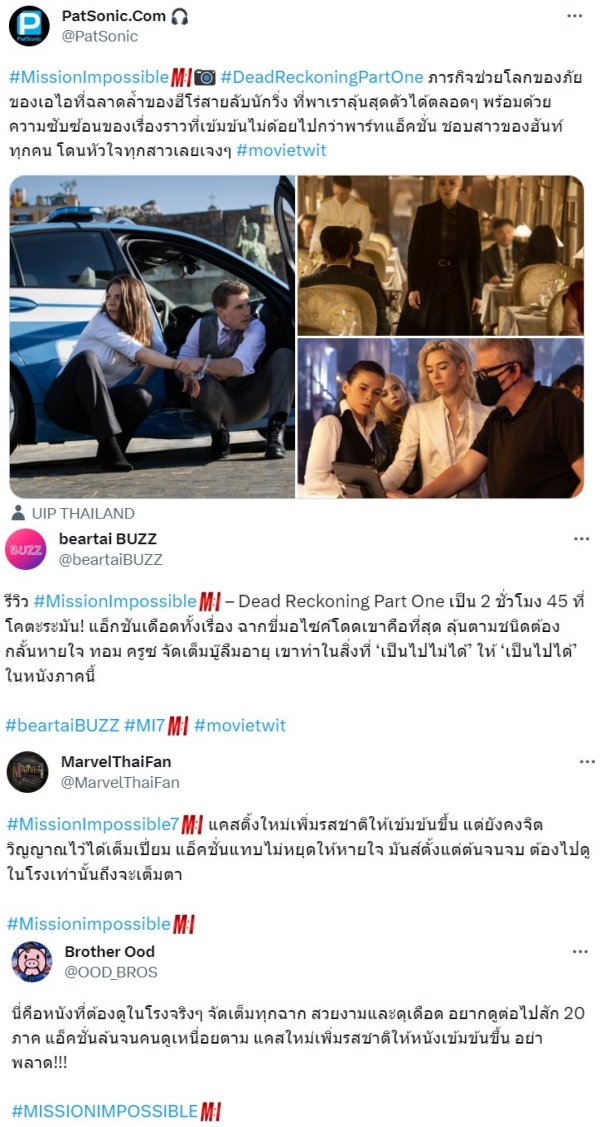The image size is (600, 1127).
Task: View police car photo with handcuffed pair
Action: pos(152,337)
